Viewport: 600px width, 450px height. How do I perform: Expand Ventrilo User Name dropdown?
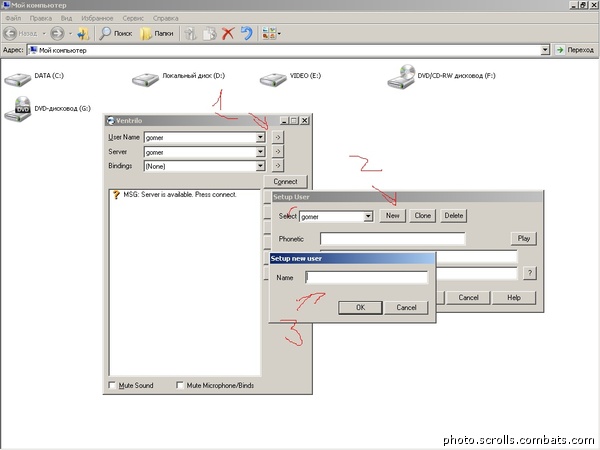pyautogui.click(x=260, y=137)
